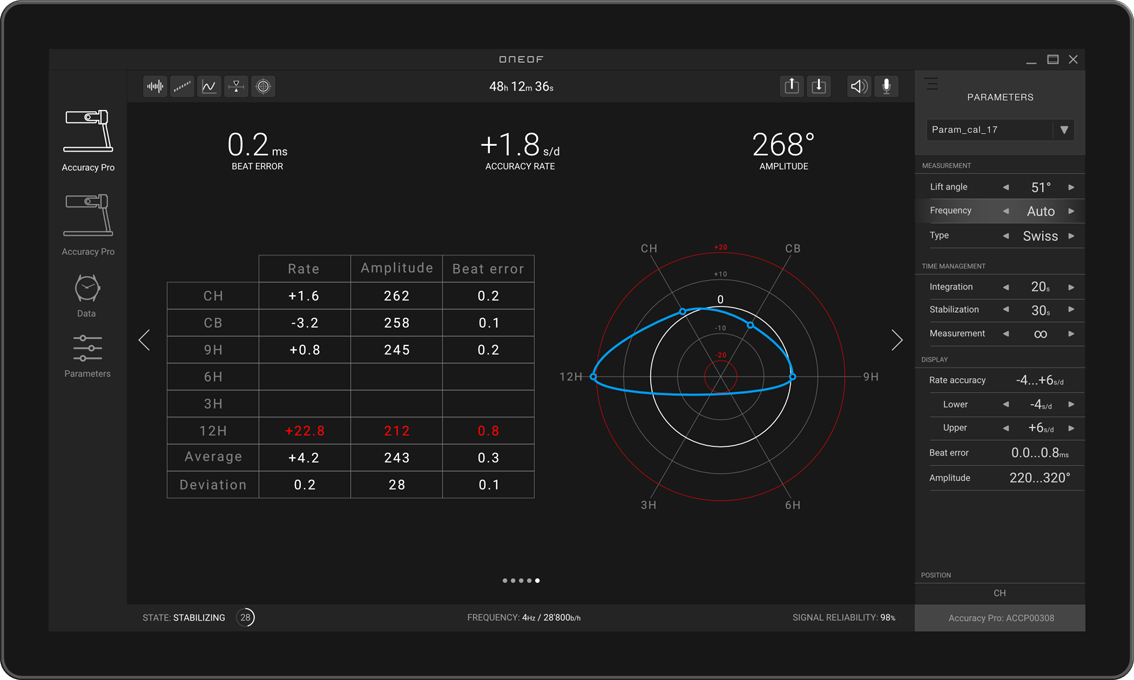Click the upload/export icon
This screenshot has height=680, width=1134.
[791, 87]
